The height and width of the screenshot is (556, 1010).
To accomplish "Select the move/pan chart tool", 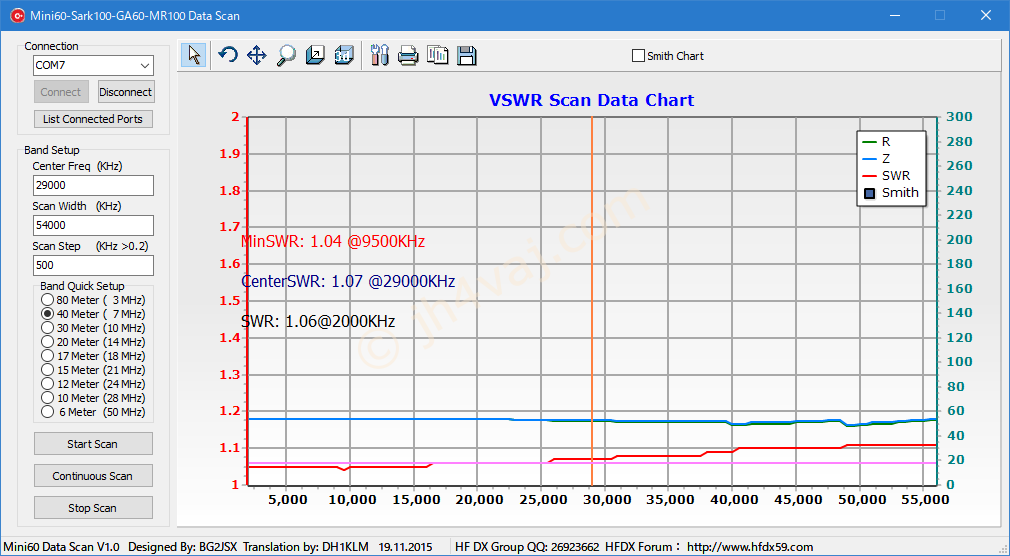I will pyautogui.click(x=256, y=55).
